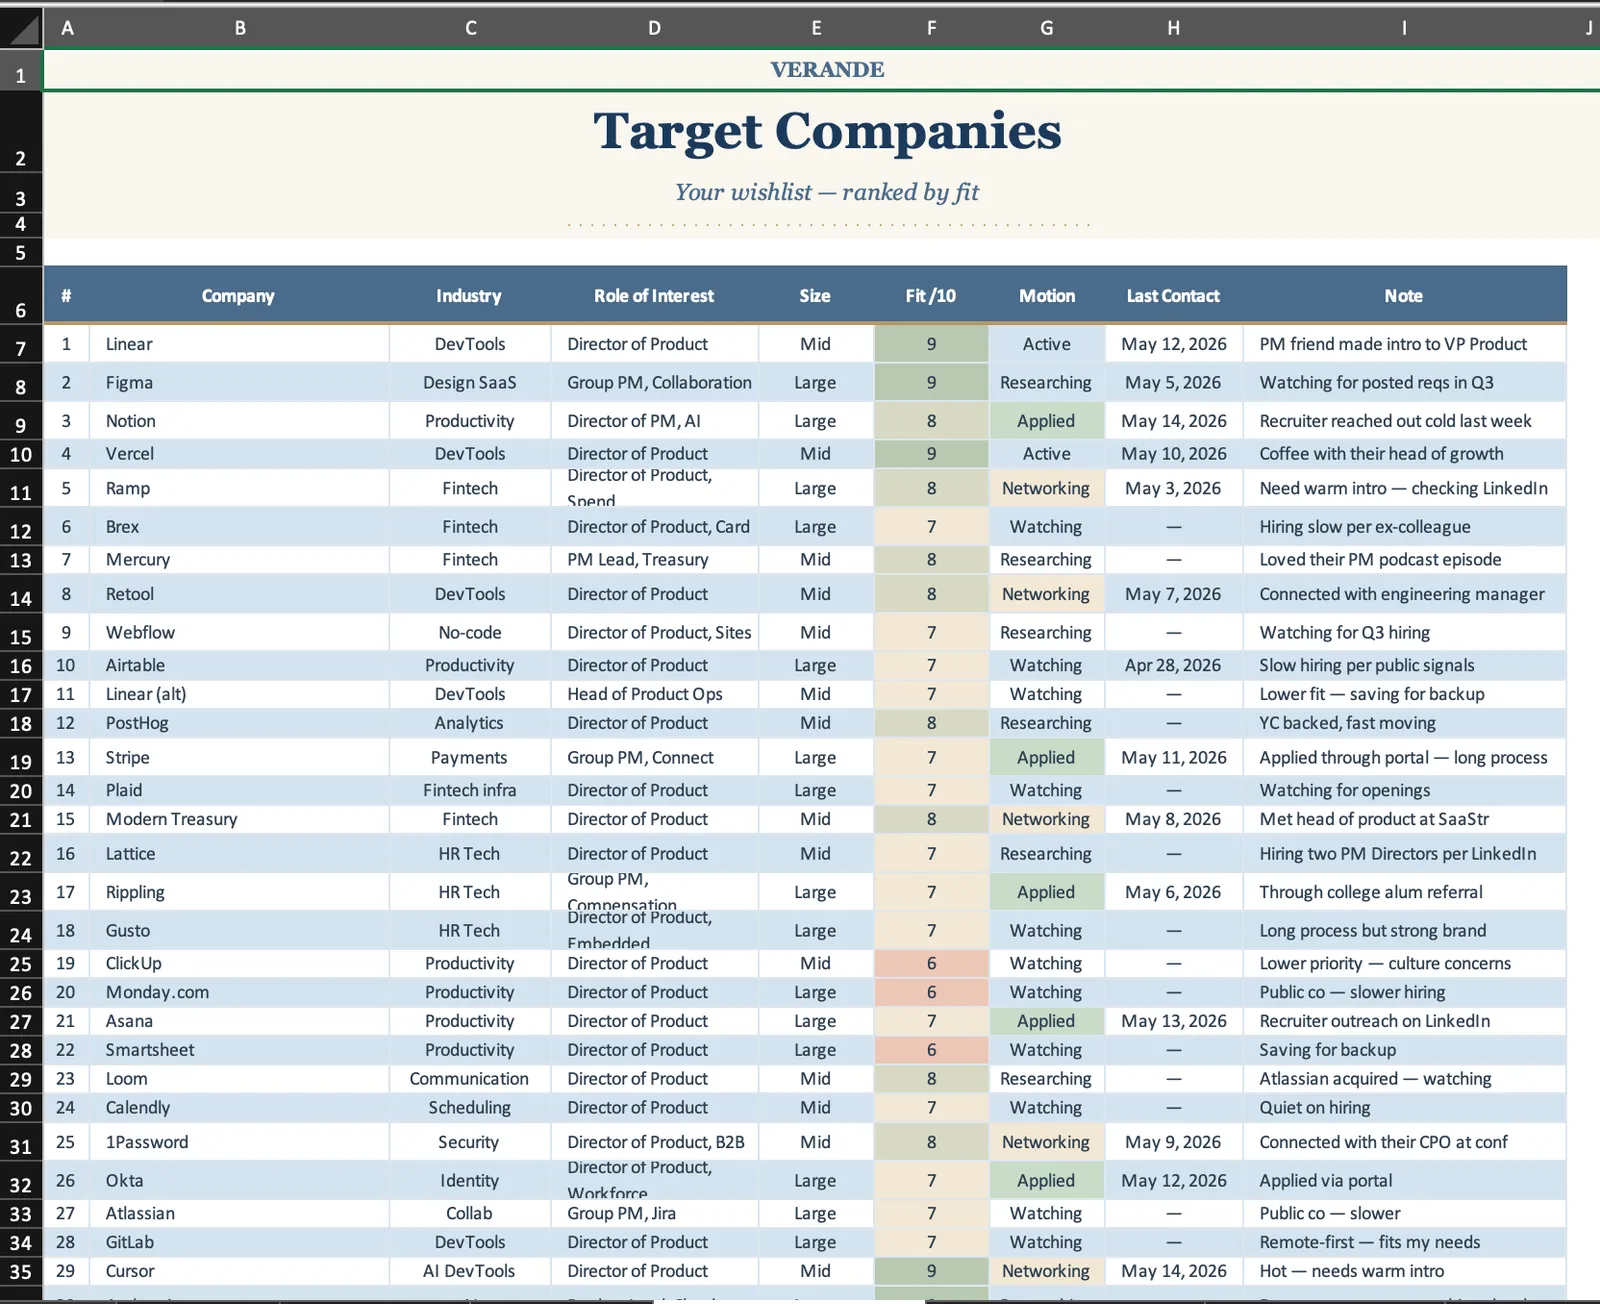Select column A header
Viewport: 1600px width, 1304px height.
click(x=67, y=28)
